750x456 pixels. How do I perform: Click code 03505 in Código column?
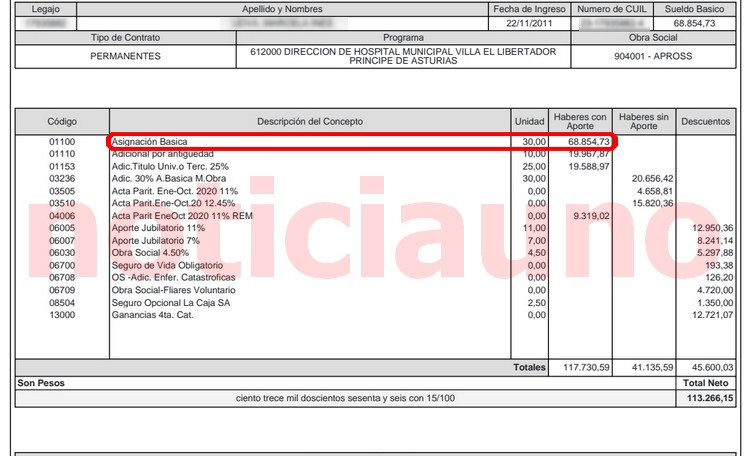(62, 191)
